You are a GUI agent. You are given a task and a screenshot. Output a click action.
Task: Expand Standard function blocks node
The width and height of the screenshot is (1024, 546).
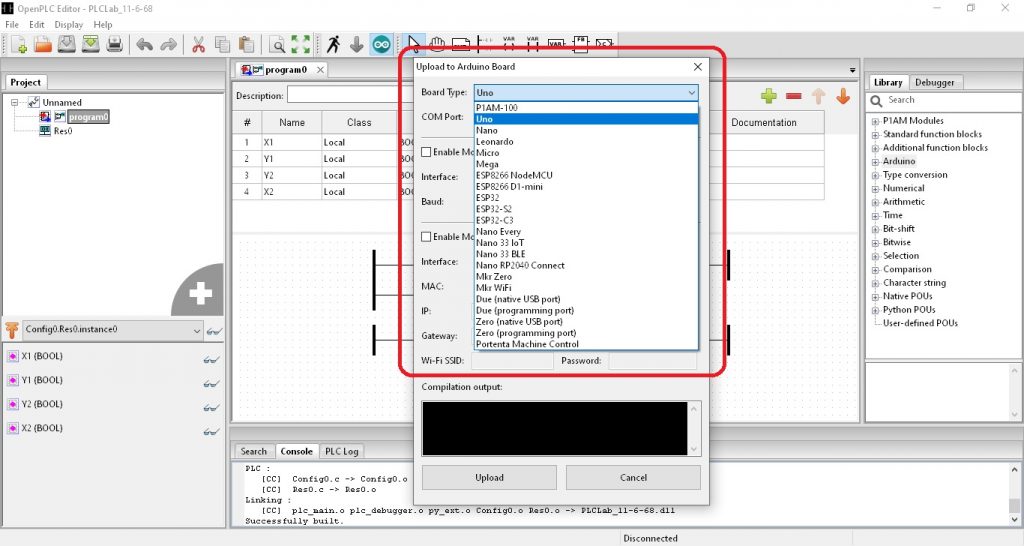875,135
